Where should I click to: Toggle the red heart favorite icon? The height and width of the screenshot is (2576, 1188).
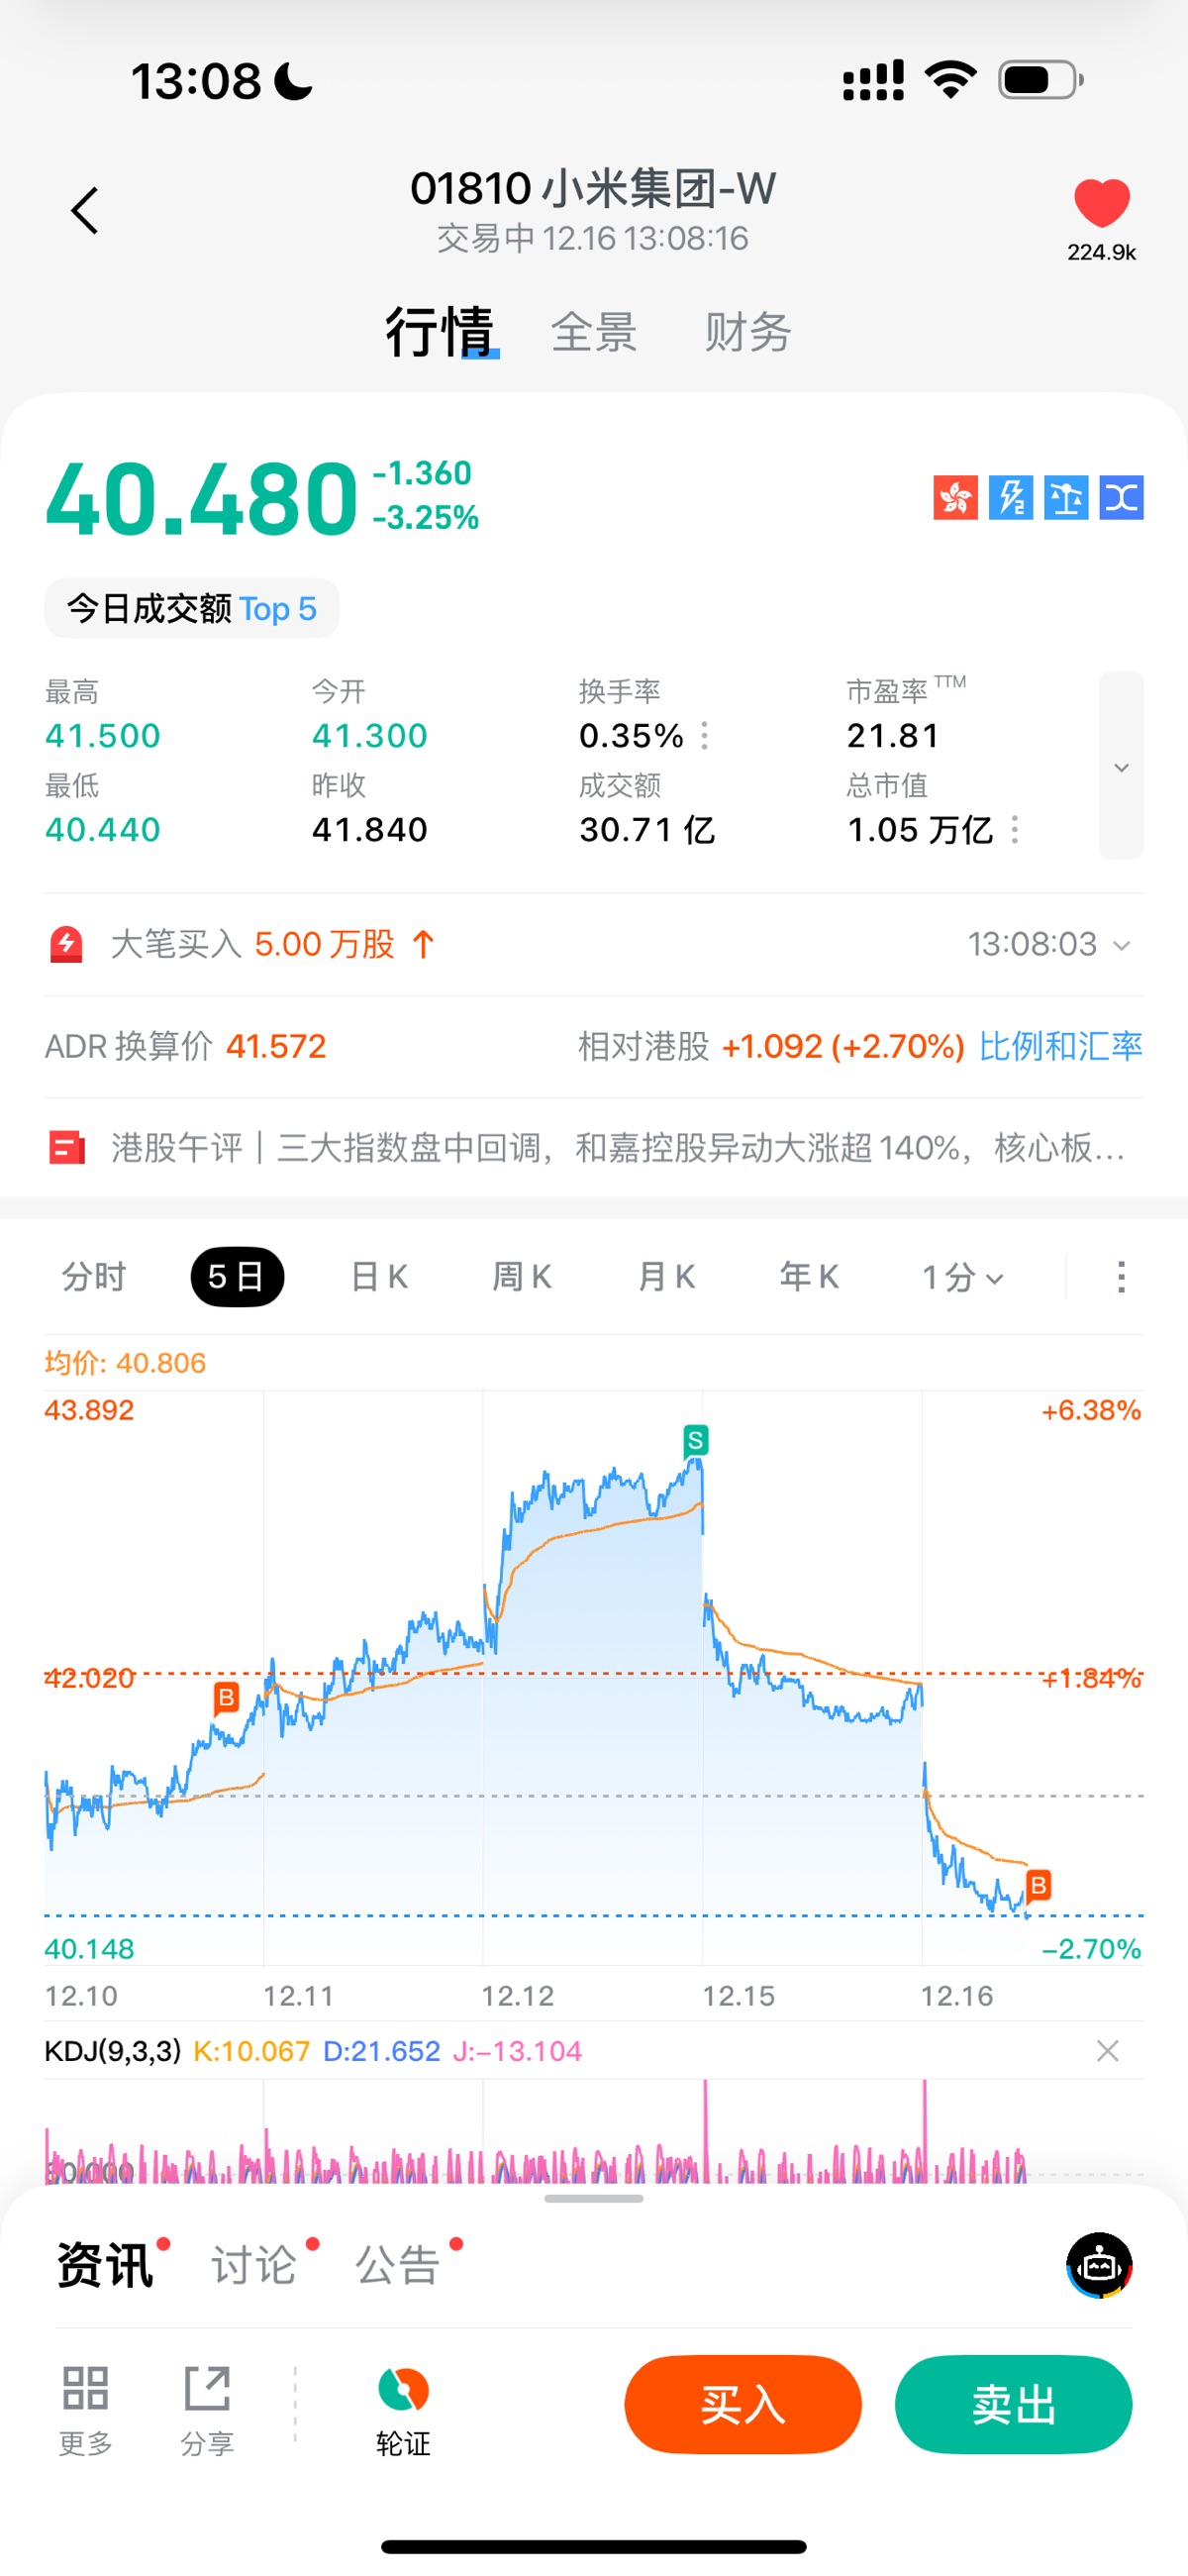pyautogui.click(x=1101, y=203)
